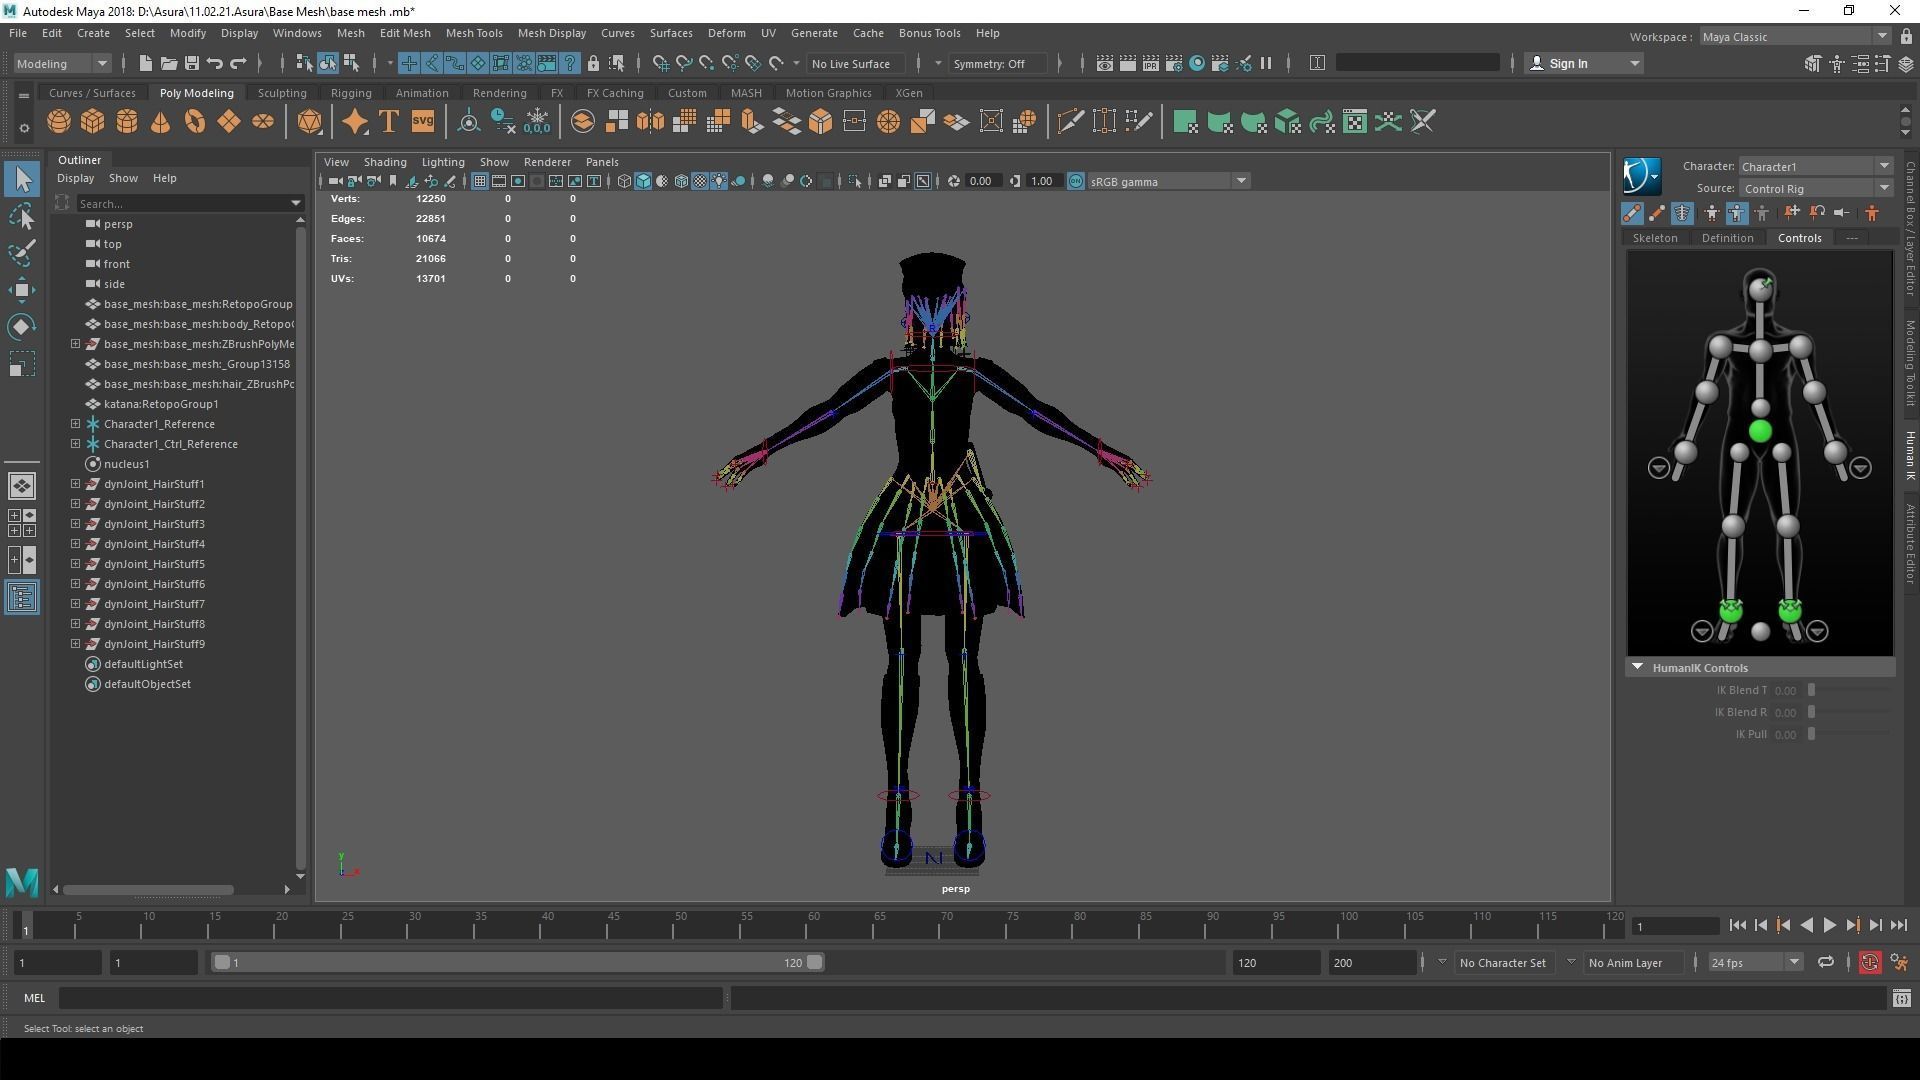Toggle the viewport grid display icon
The image size is (1920, 1080).
(x=480, y=182)
